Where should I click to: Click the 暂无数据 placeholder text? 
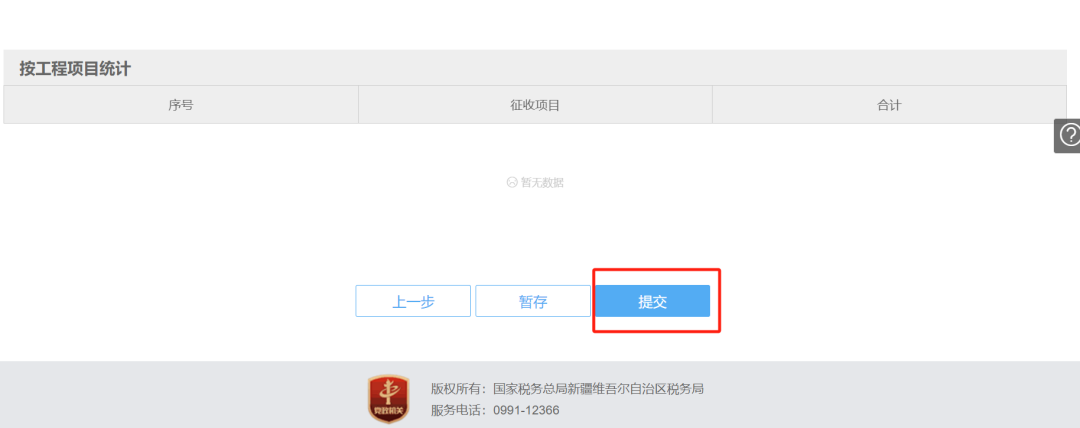542,183
